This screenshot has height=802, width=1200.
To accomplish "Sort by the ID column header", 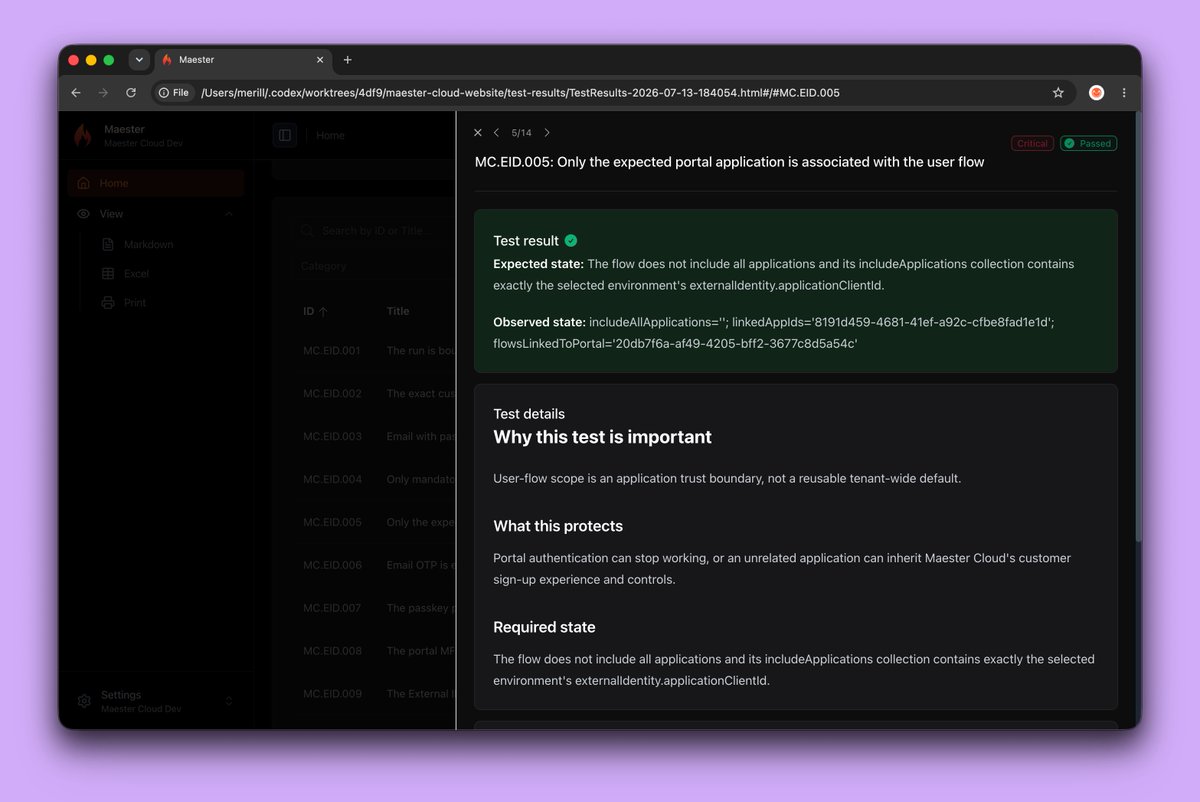I will pyautogui.click(x=315, y=311).
